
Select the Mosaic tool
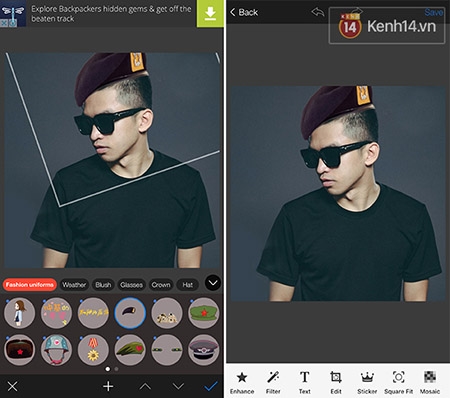(x=430, y=382)
